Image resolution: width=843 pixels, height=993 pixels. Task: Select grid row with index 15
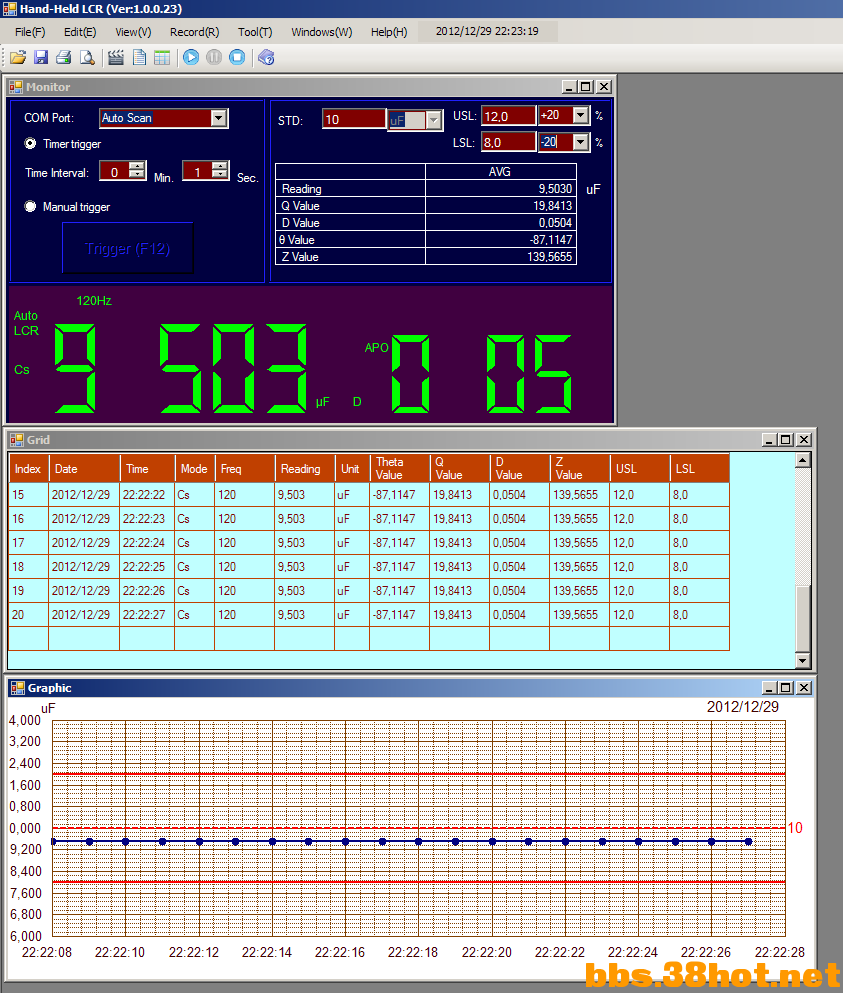point(369,495)
